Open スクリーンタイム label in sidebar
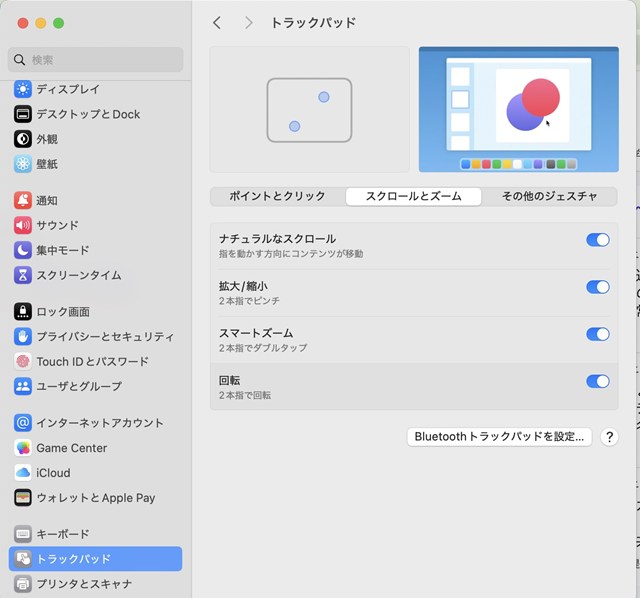 (79, 275)
